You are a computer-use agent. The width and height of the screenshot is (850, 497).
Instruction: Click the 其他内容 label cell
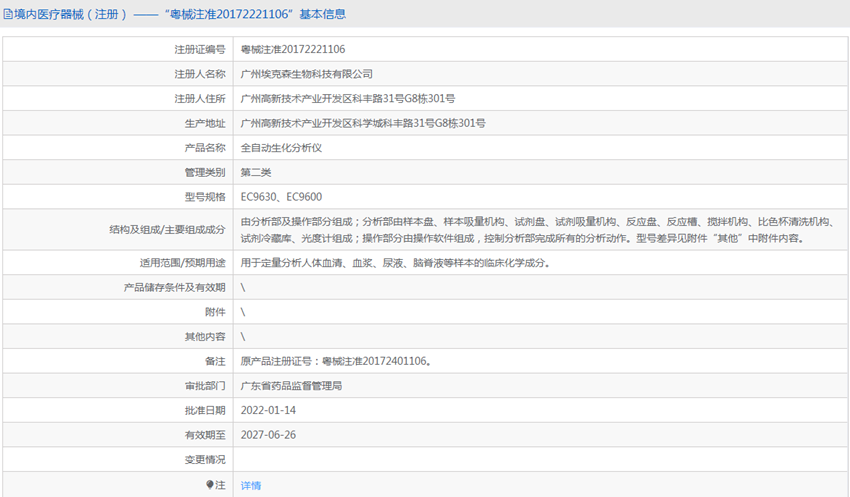(118, 337)
